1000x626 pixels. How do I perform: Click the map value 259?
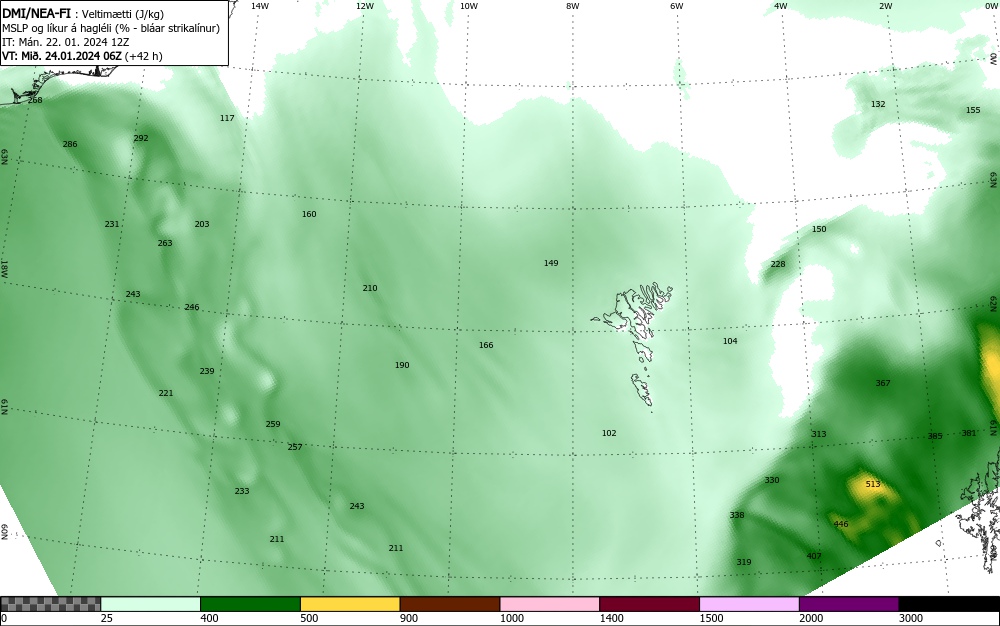pyautogui.click(x=273, y=424)
